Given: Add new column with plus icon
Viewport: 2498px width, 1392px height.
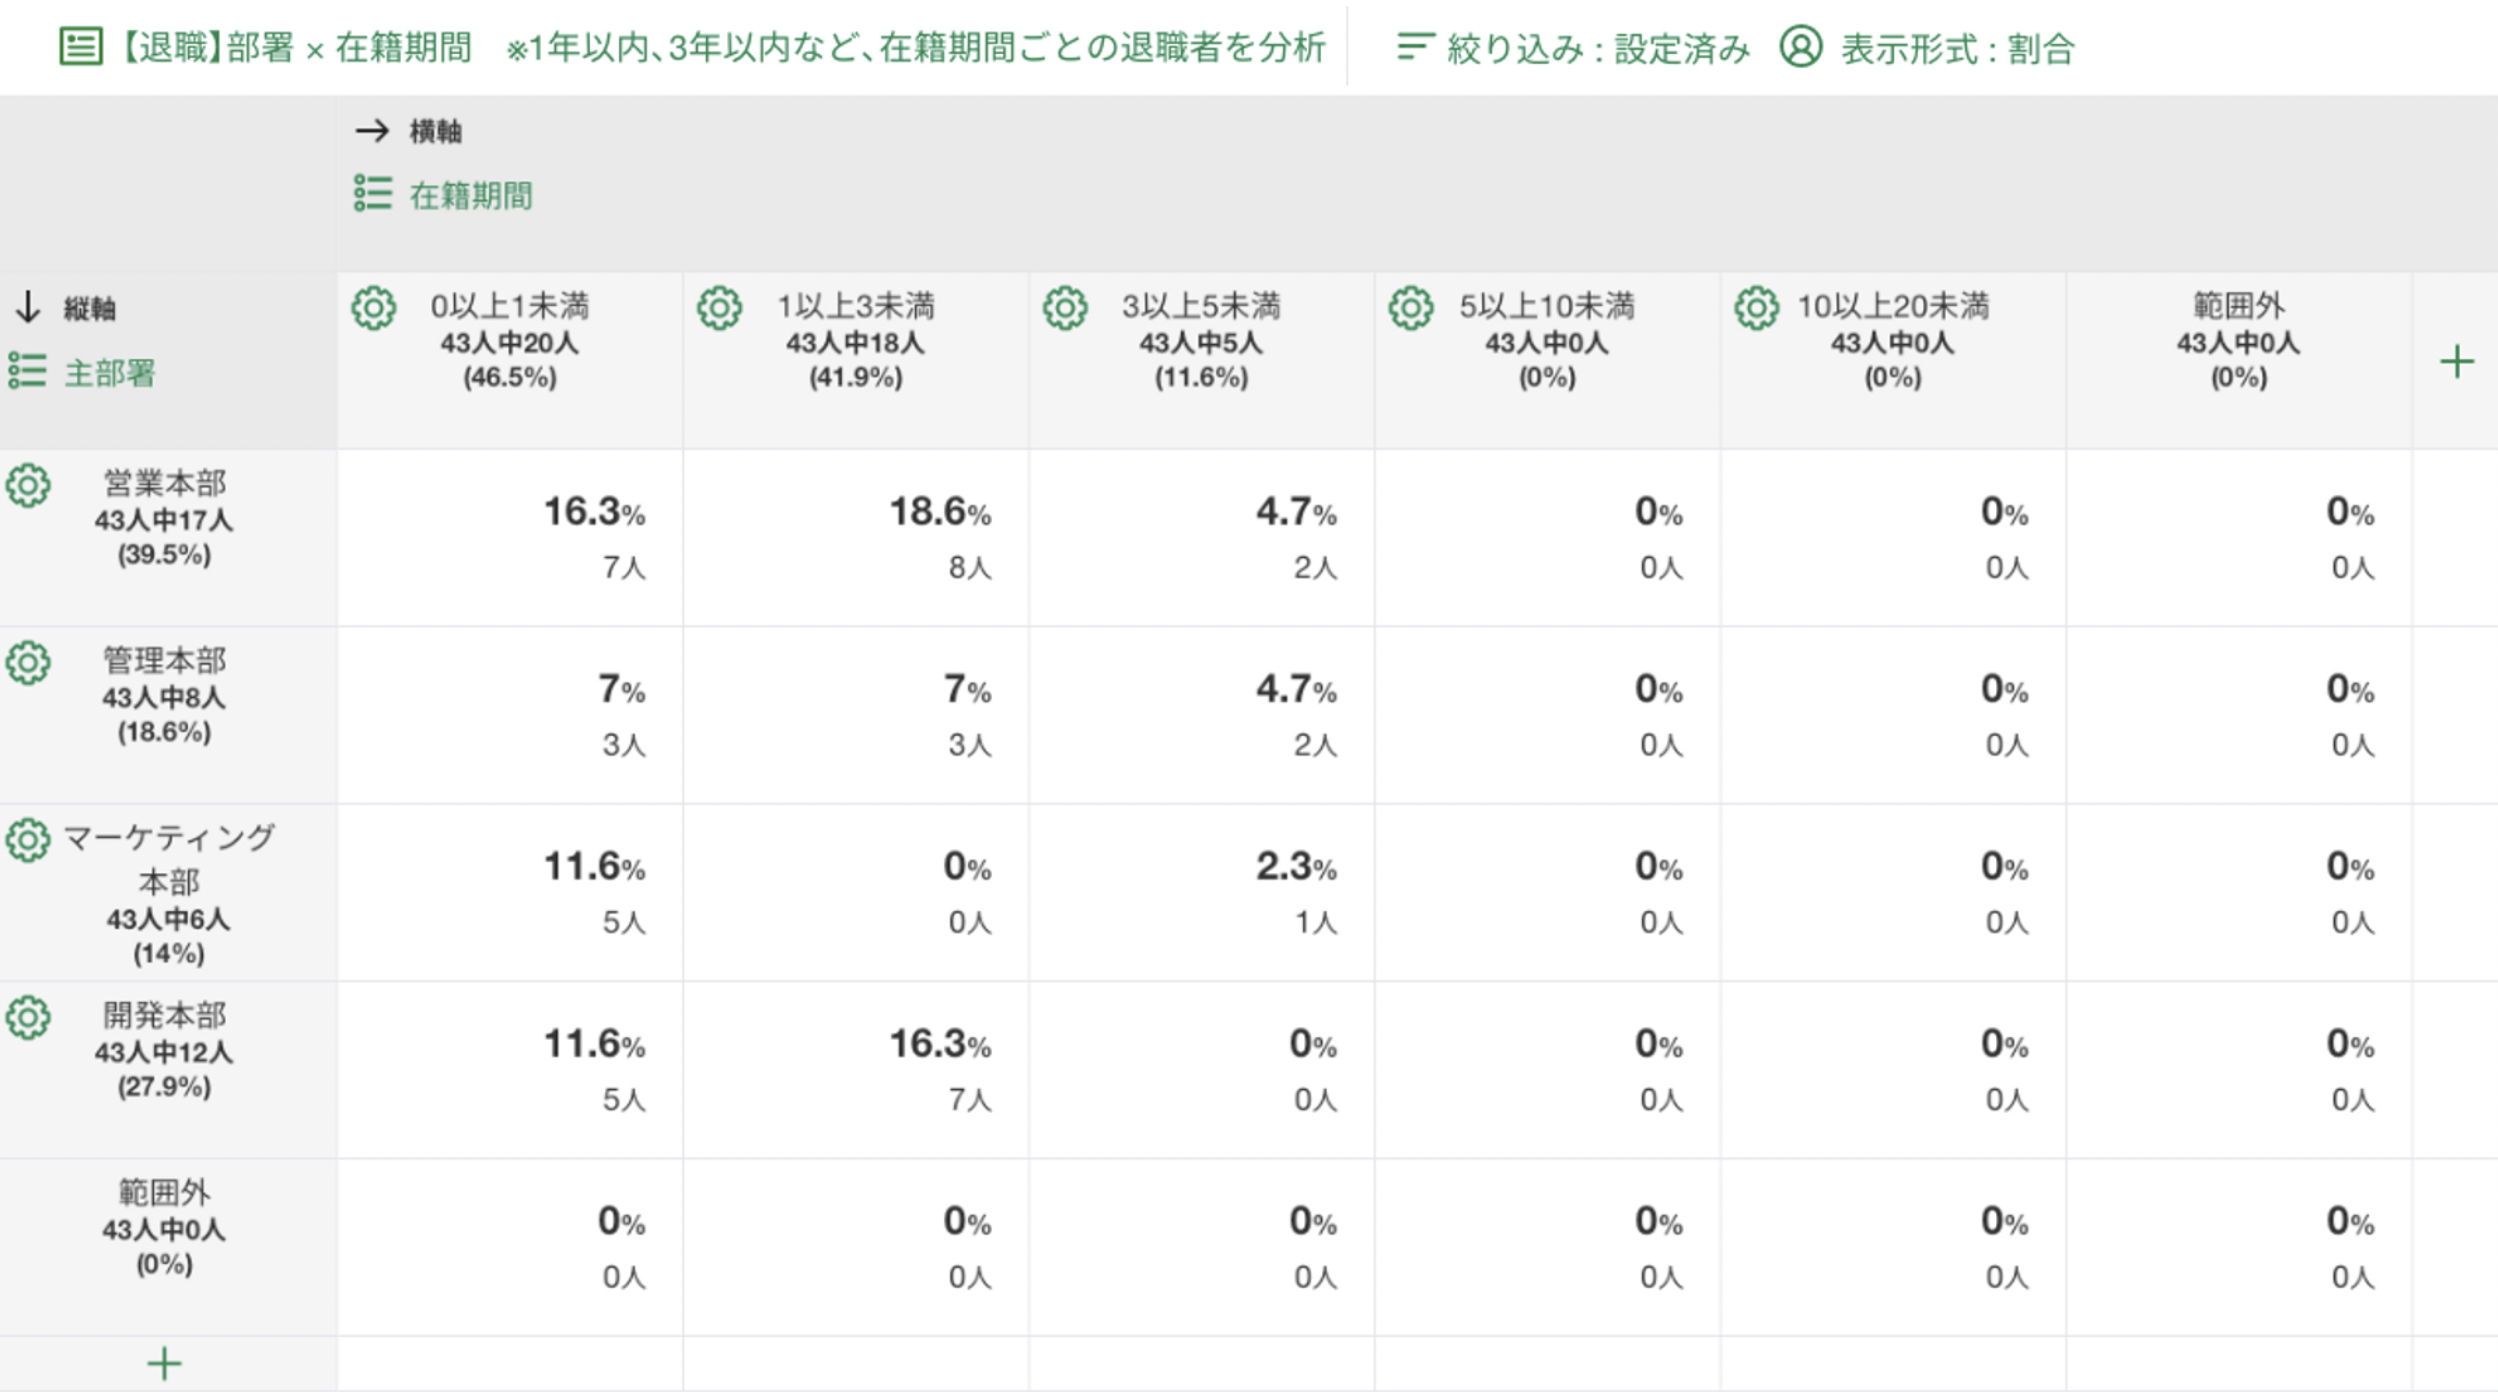Looking at the screenshot, I should (x=2456, y=361).
